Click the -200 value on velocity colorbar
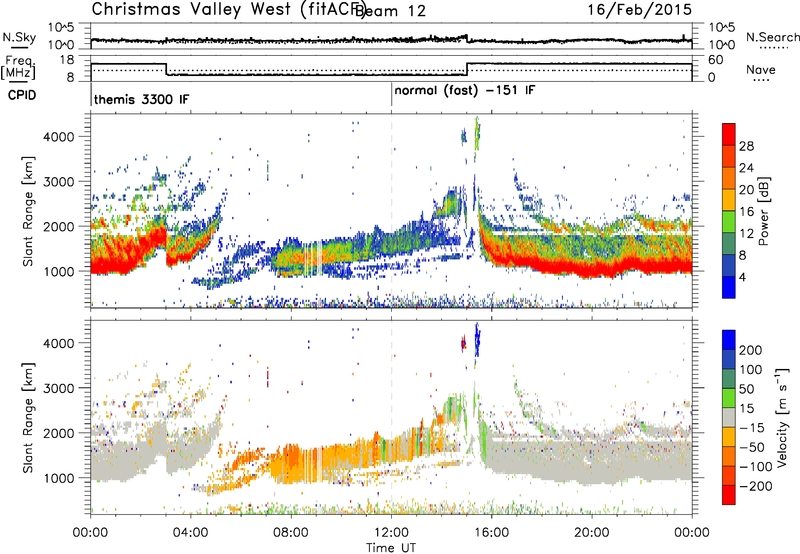The width and height of the screenshot is (800, 554). coord(756,486)
